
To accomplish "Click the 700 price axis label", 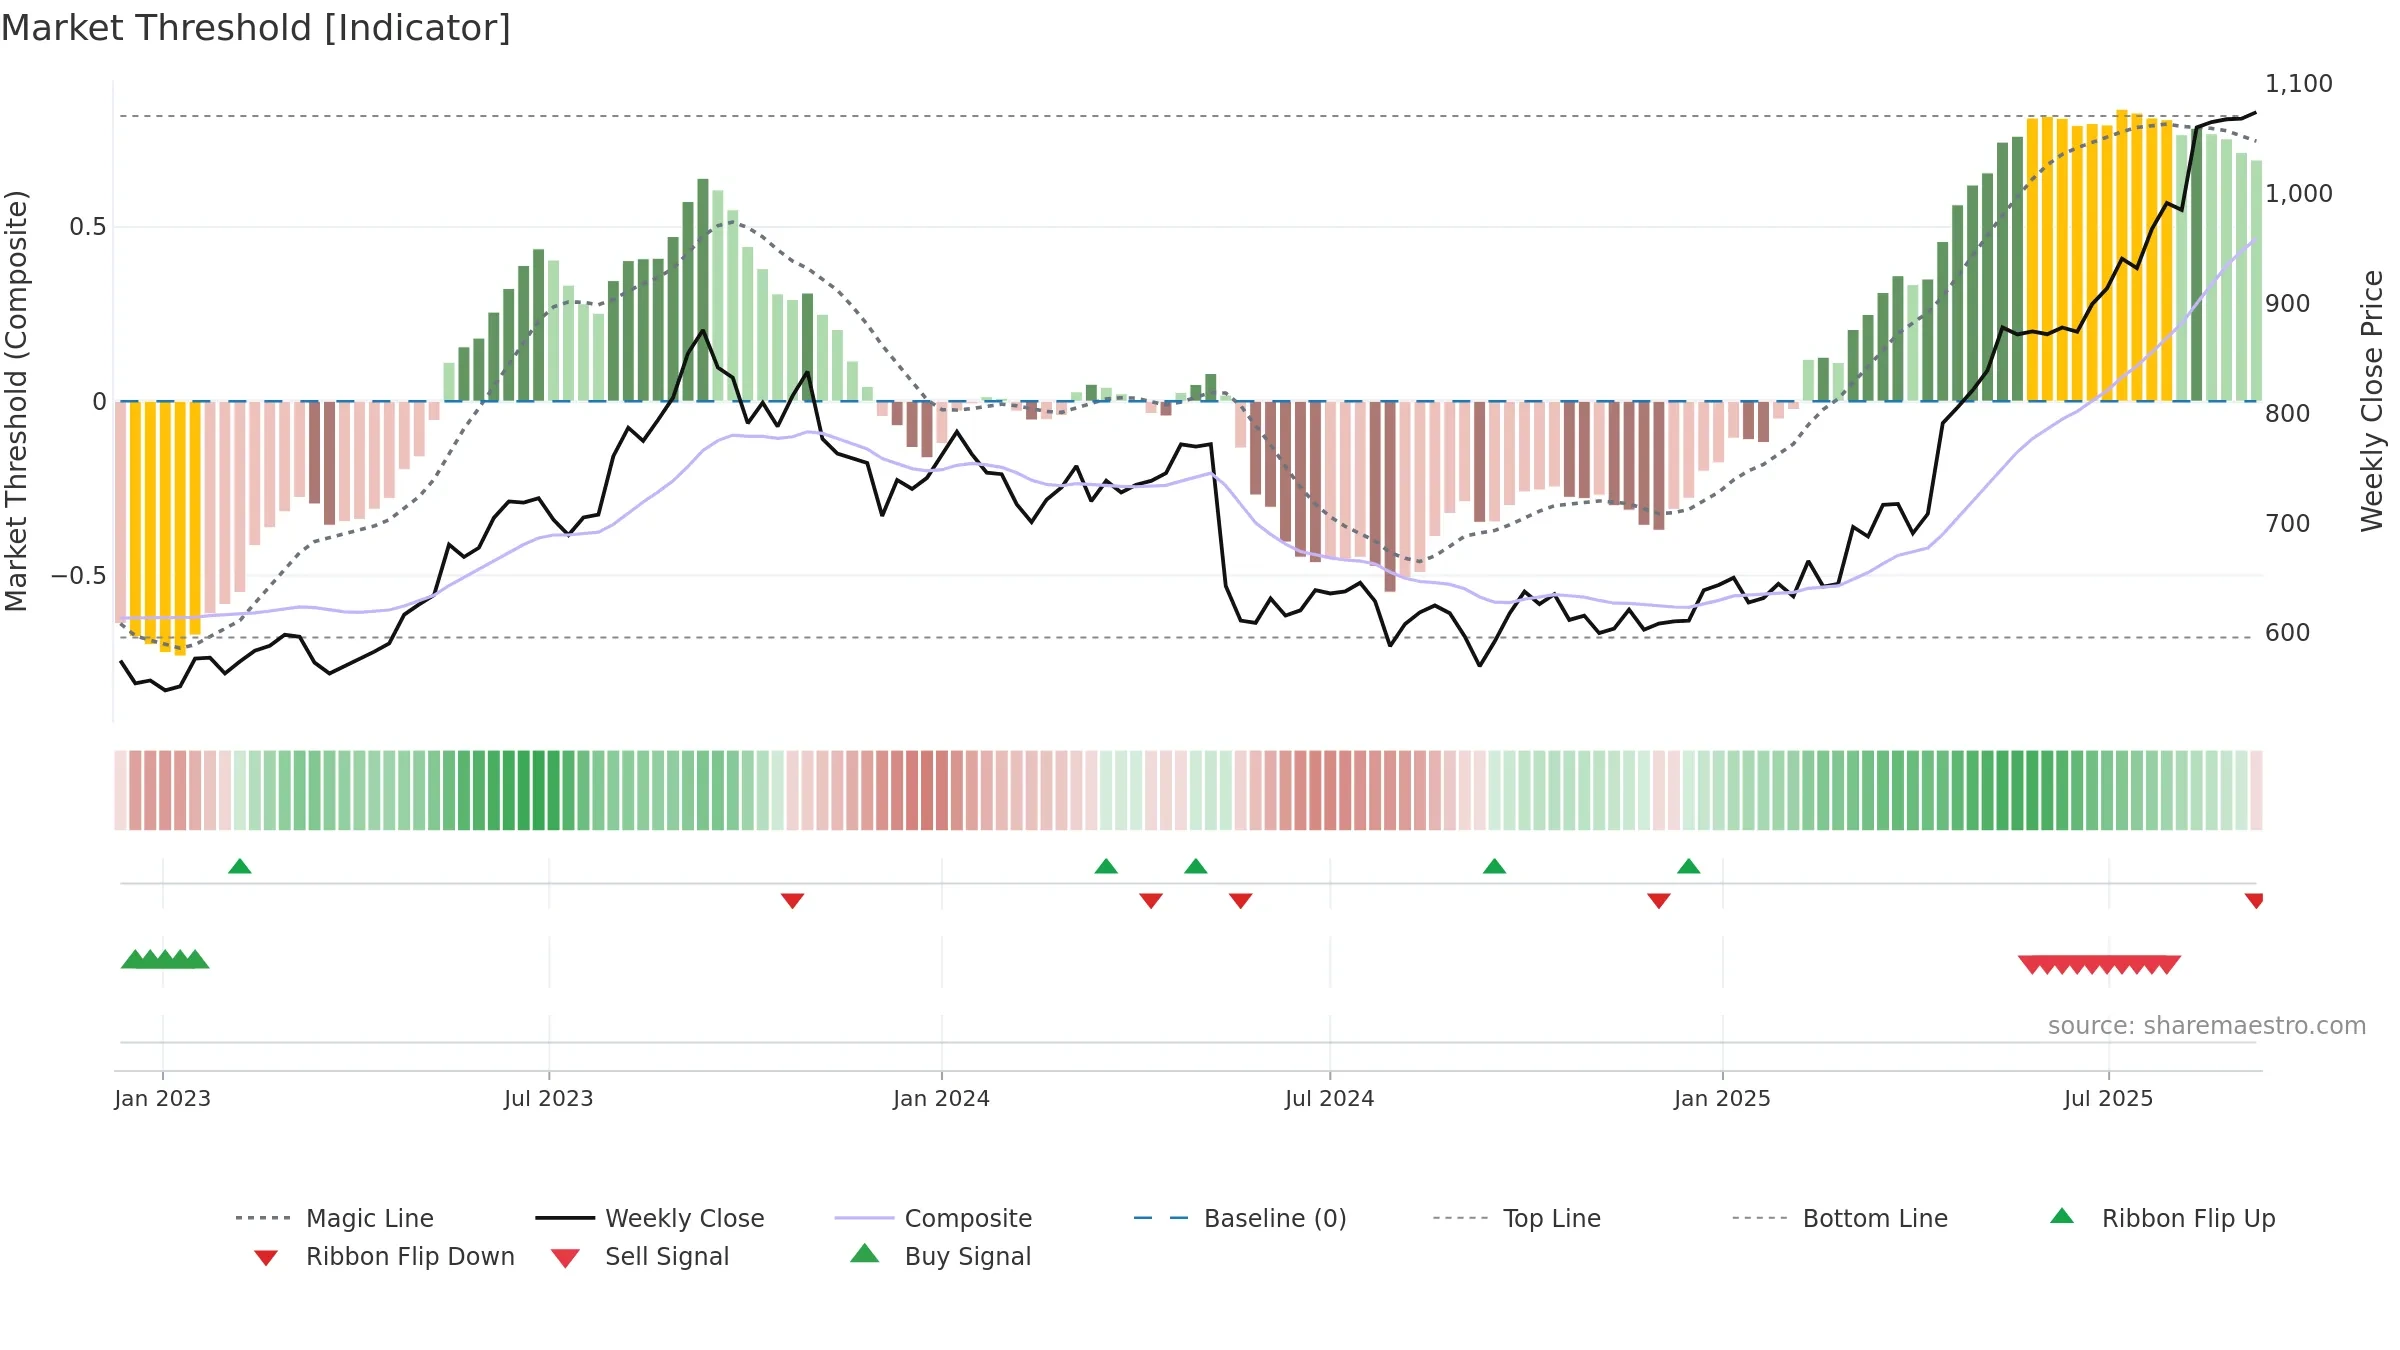I will click(x=2288, y=523).
